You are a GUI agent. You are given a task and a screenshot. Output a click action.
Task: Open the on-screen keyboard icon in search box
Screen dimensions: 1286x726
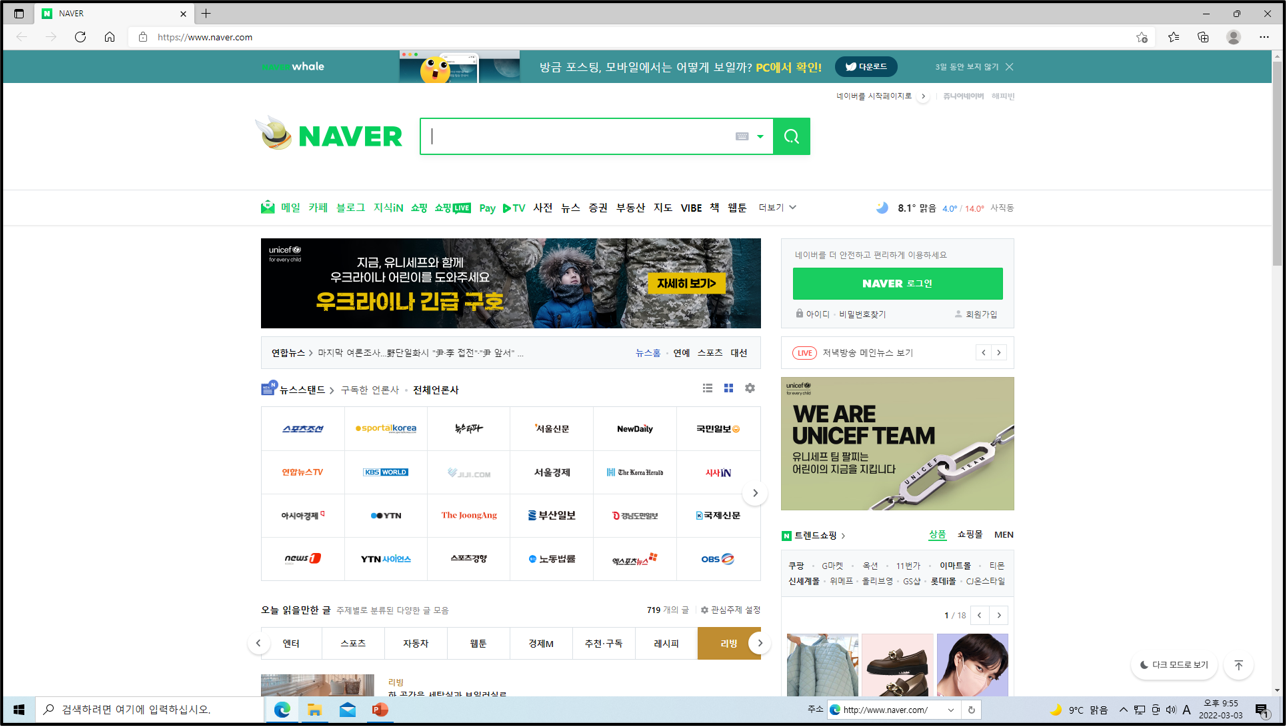(x=742, y=137)
